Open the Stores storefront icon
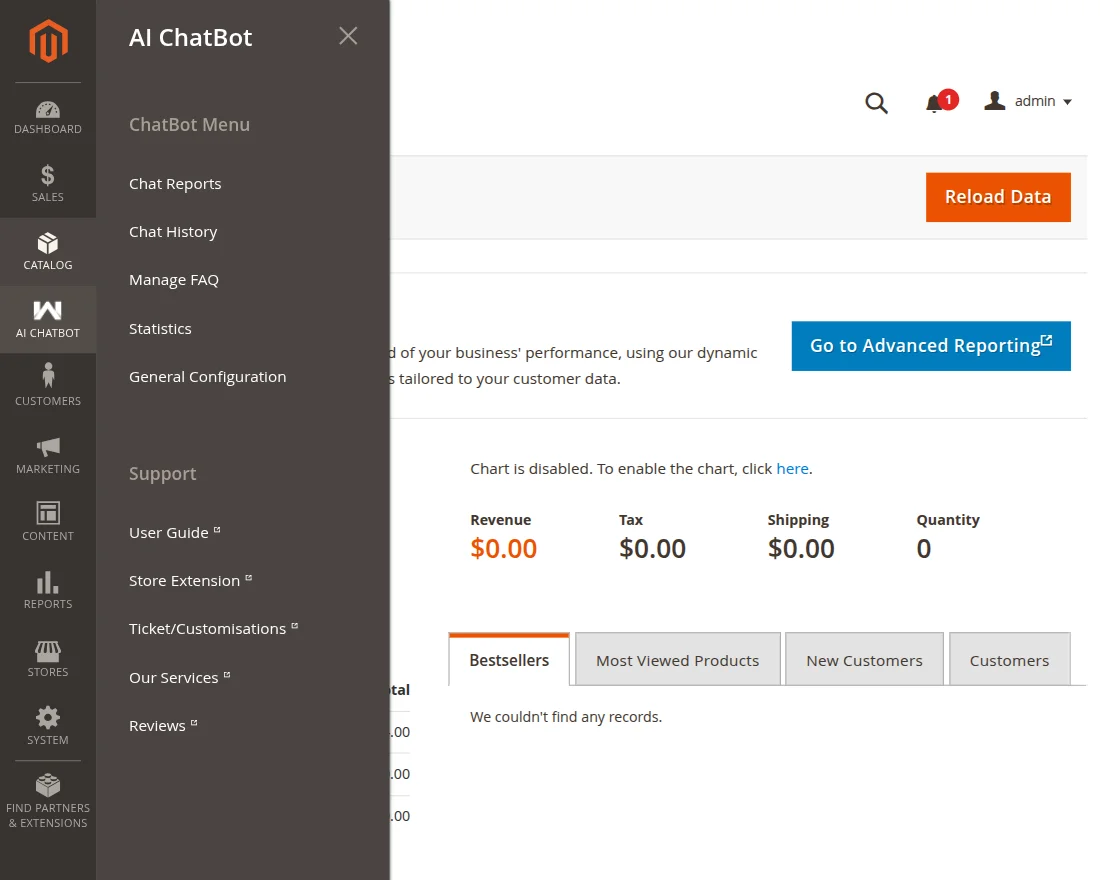 point(48,651)
